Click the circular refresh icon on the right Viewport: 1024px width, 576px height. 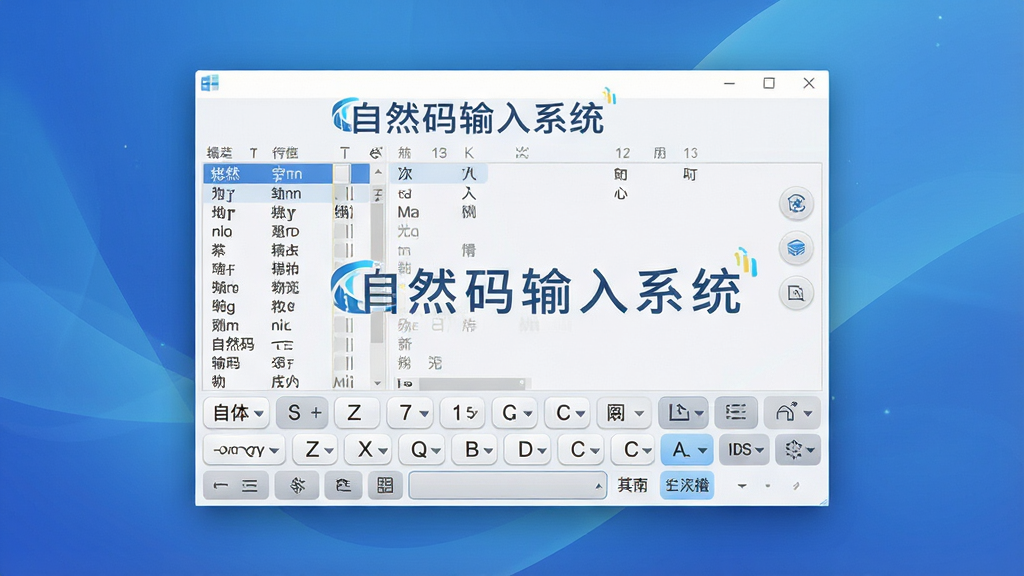pyautogui.click(x=796, y=204)
